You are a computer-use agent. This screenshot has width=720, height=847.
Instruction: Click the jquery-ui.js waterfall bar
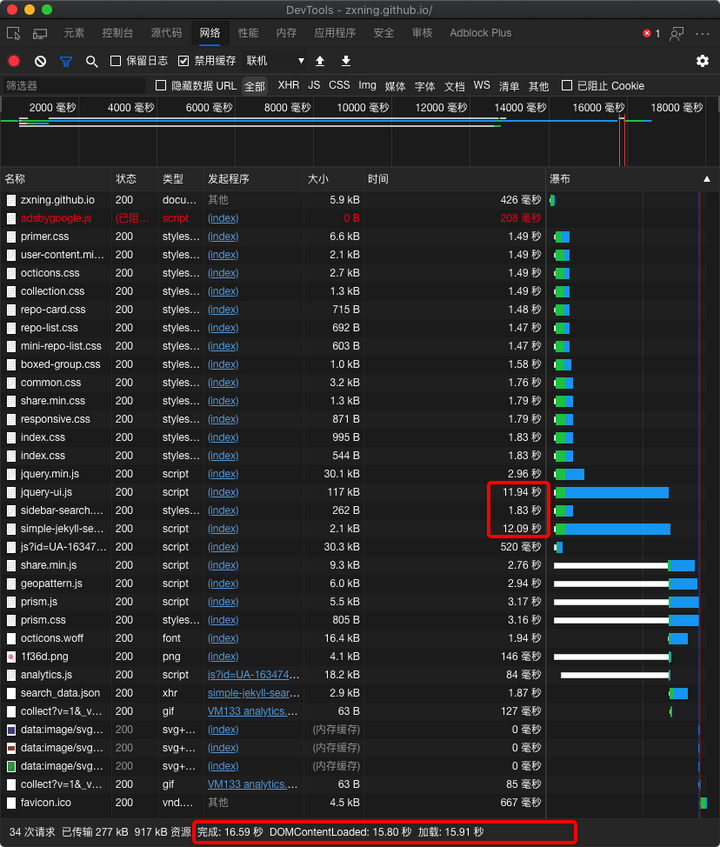point(611,493)
